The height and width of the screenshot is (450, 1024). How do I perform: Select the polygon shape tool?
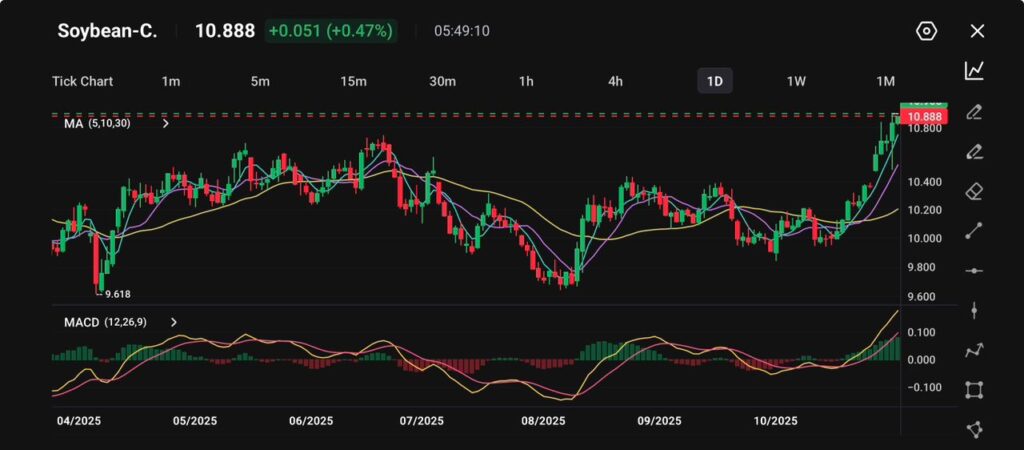[x=974, y=429]
